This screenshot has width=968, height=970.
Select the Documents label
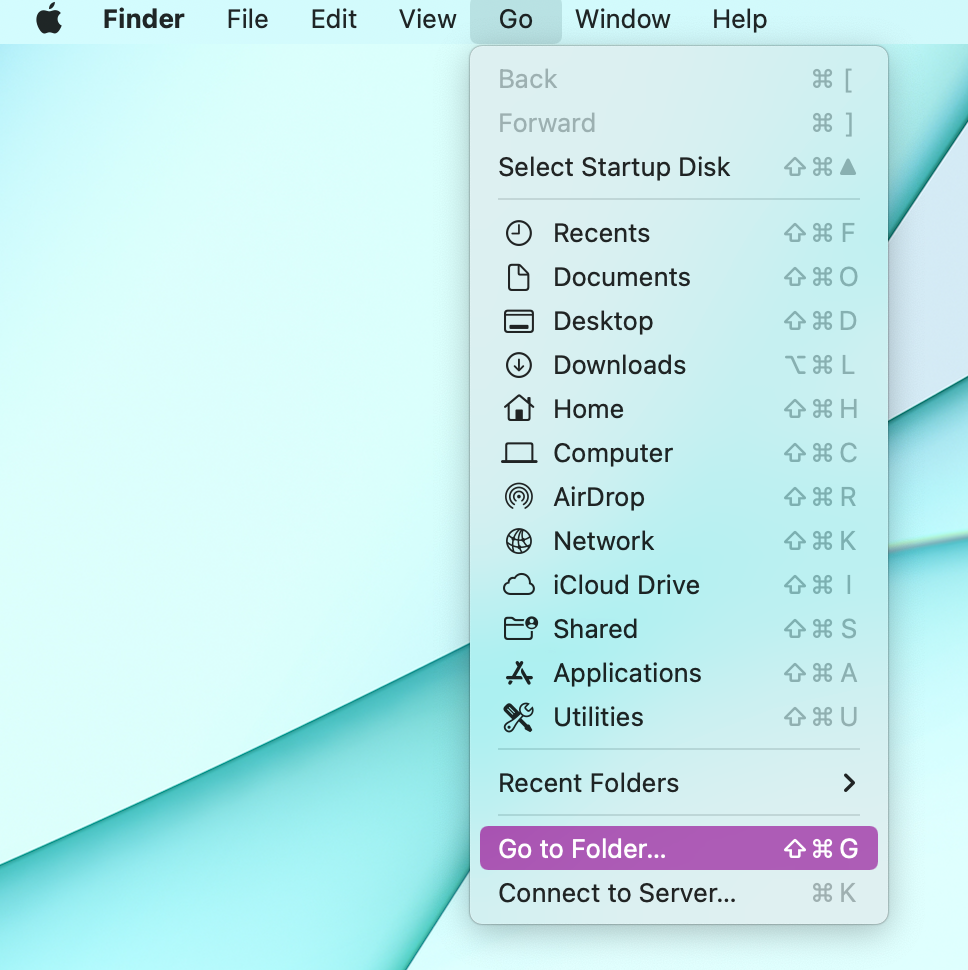622,277
